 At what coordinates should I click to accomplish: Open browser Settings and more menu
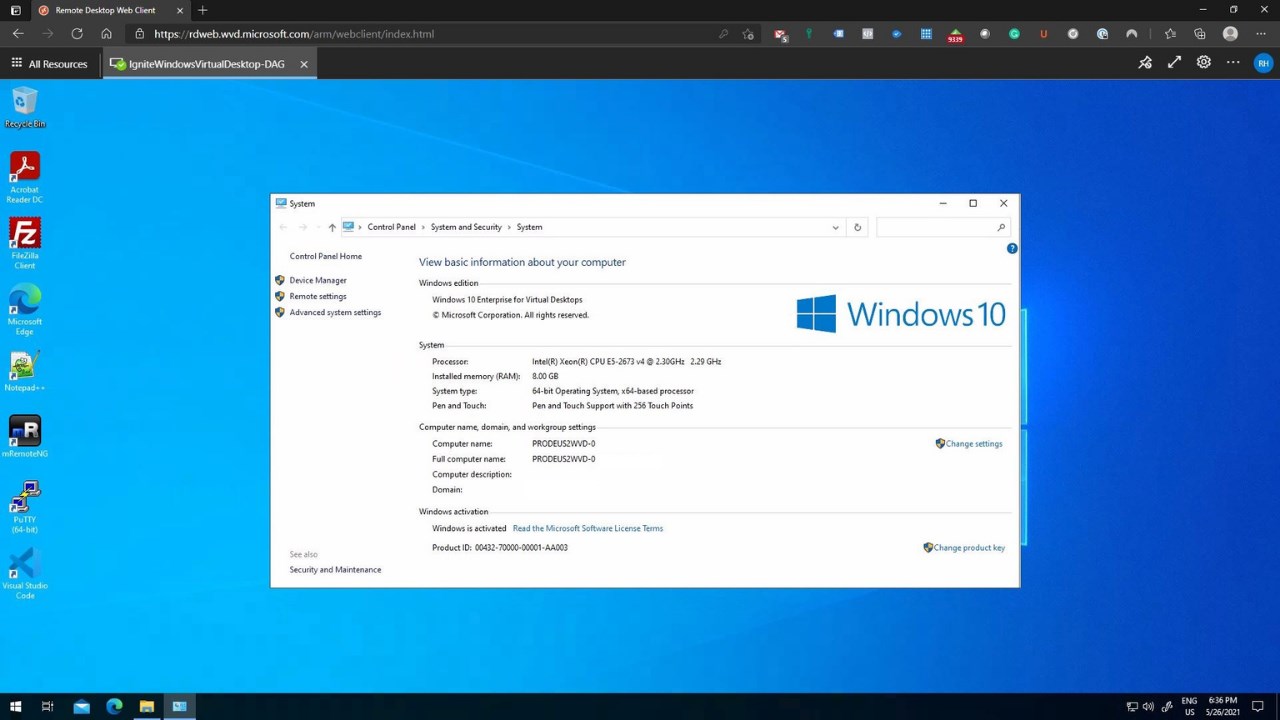point(1259,34)
